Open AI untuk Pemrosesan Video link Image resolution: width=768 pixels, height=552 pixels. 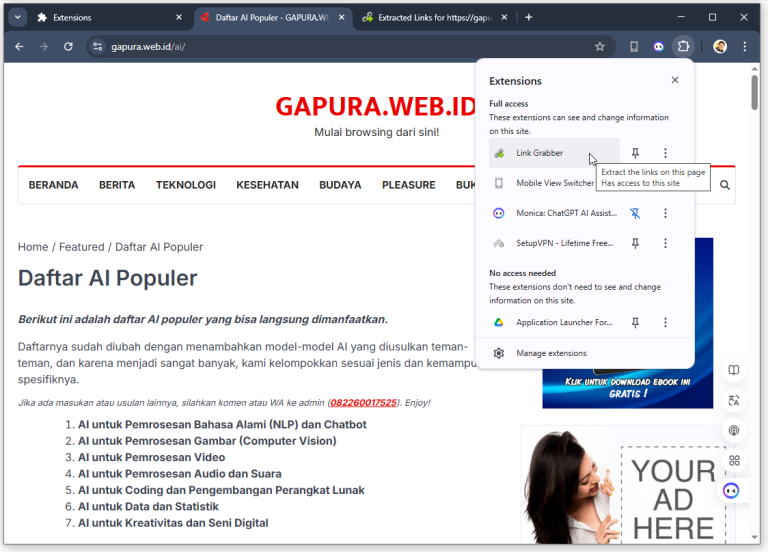151,457
